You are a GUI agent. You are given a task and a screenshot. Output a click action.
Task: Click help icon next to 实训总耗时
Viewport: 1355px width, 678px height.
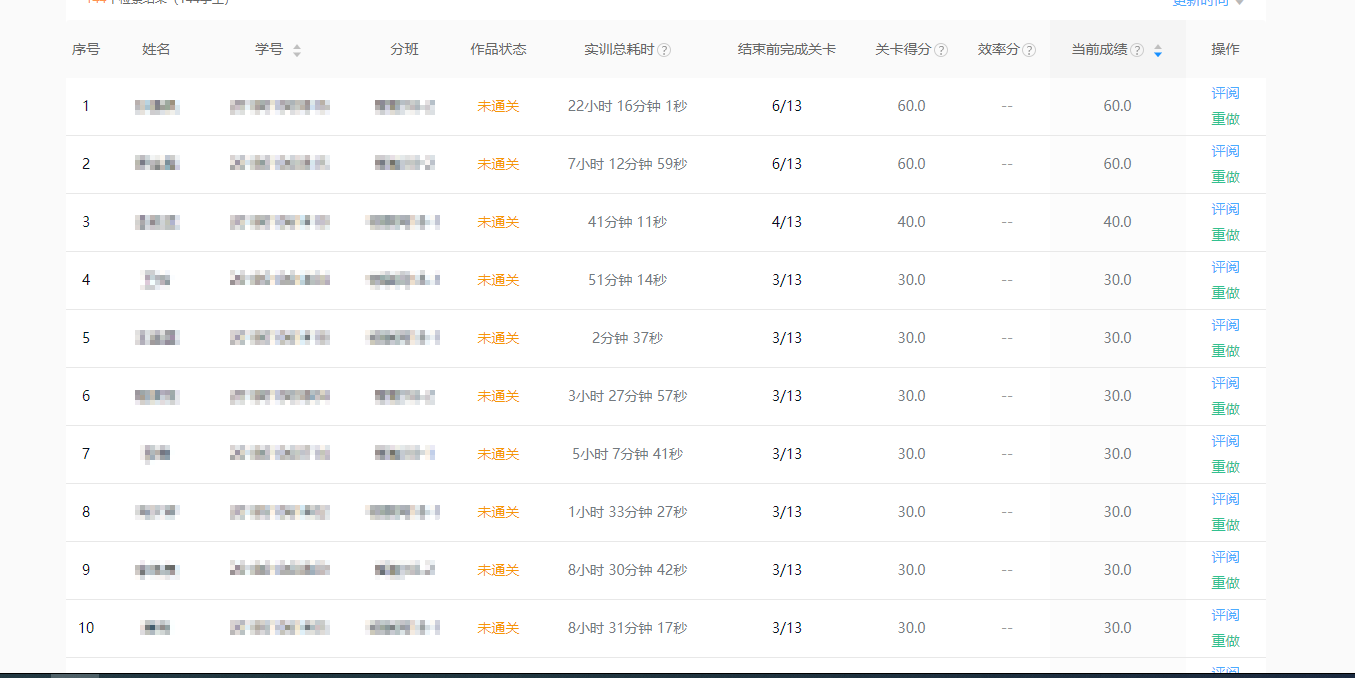665,50
